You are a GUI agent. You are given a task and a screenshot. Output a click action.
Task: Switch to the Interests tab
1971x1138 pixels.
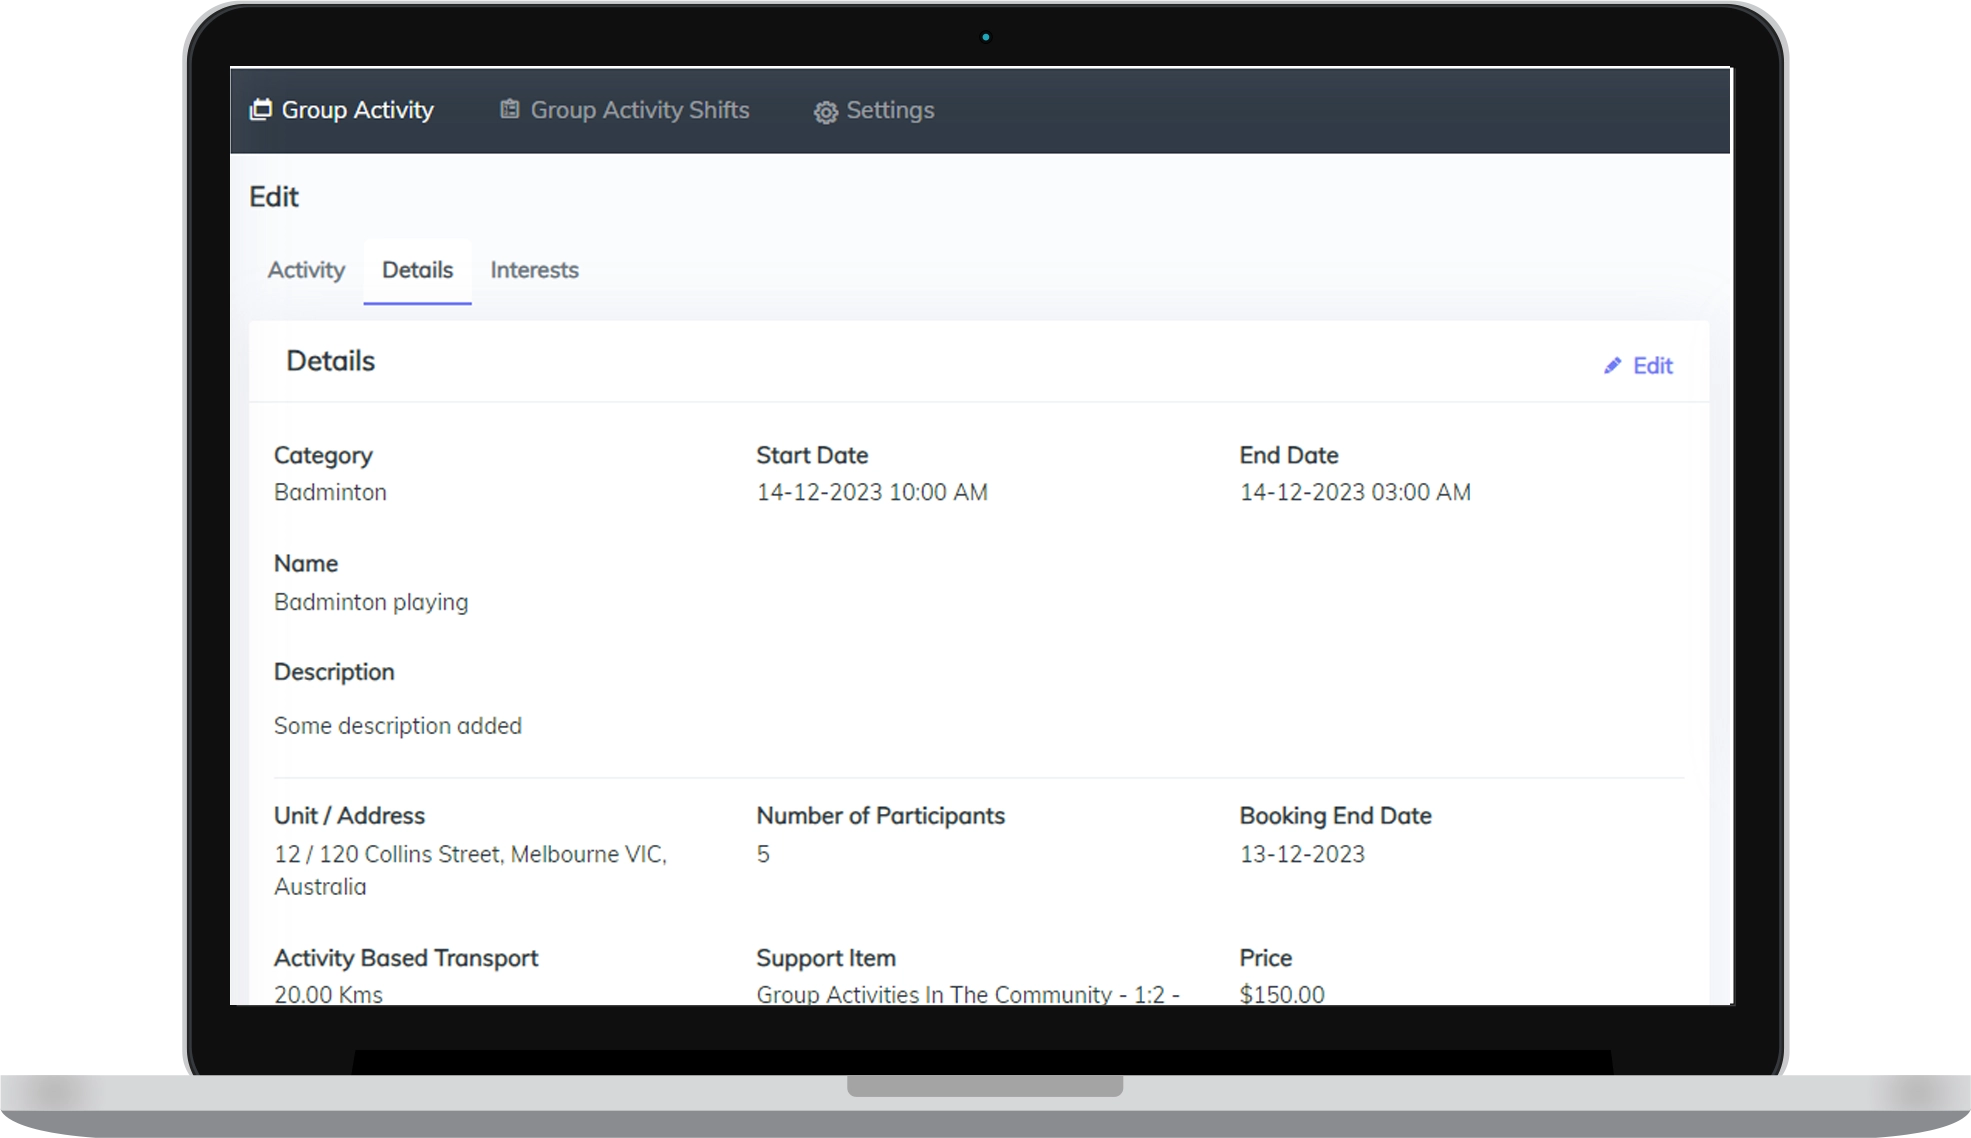click(x=534, y=270)
